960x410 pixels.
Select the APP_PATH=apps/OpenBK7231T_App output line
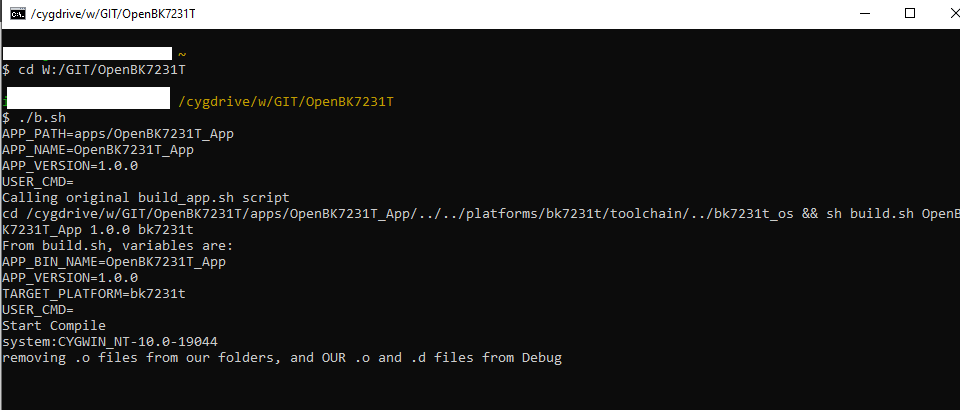[118, 133]
